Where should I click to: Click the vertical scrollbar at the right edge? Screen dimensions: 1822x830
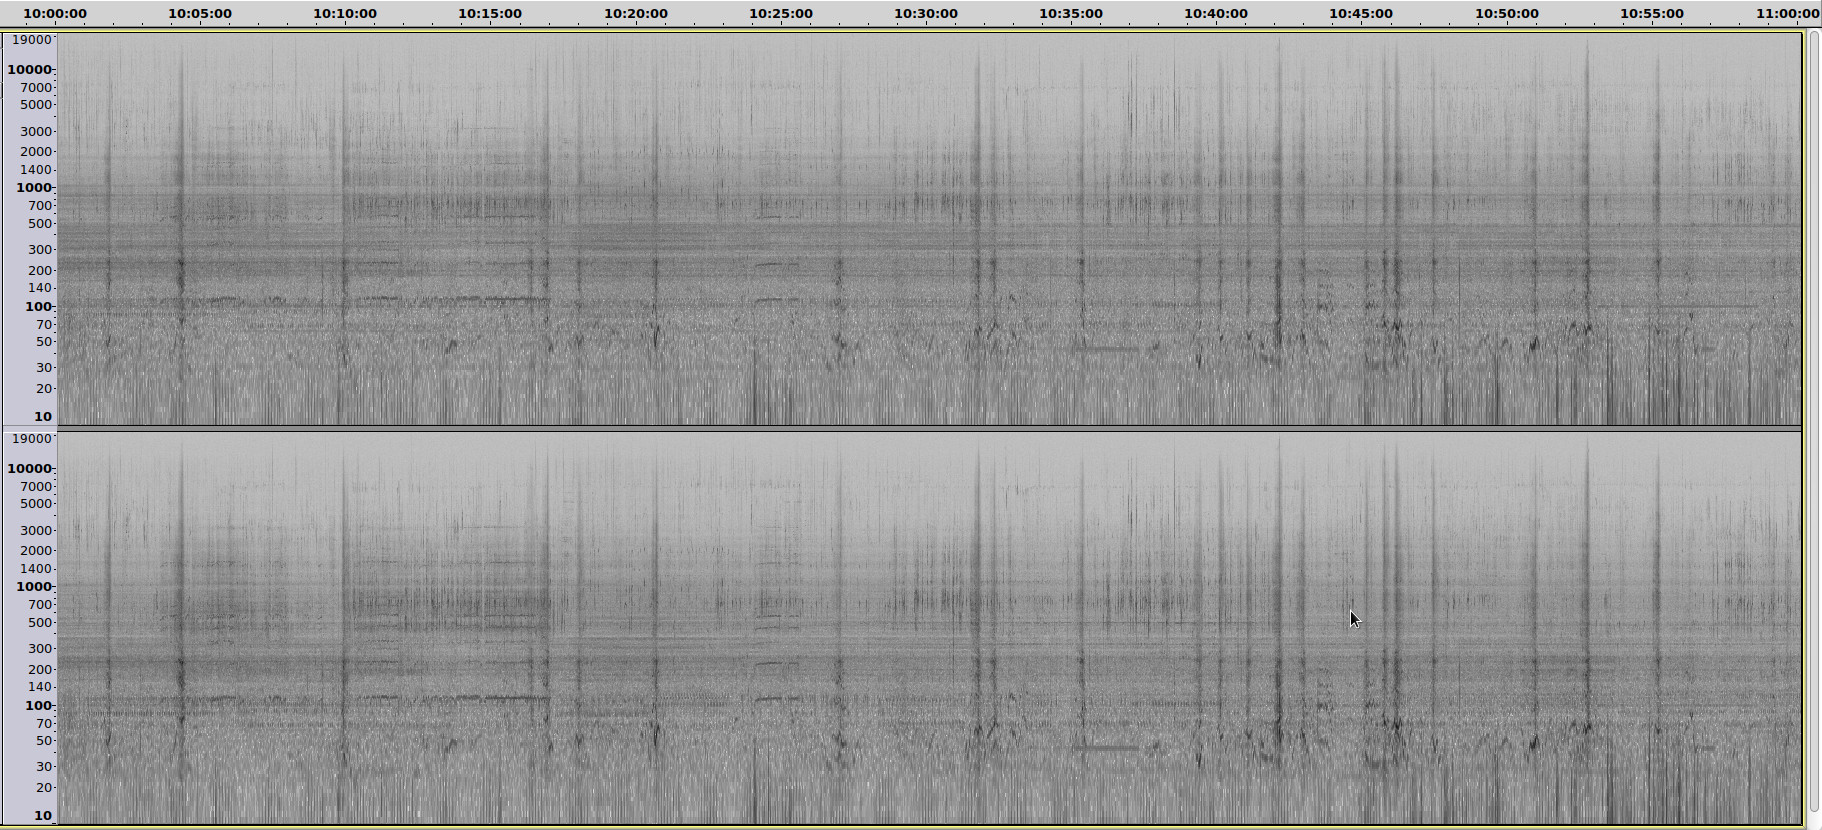point(1814,420)
